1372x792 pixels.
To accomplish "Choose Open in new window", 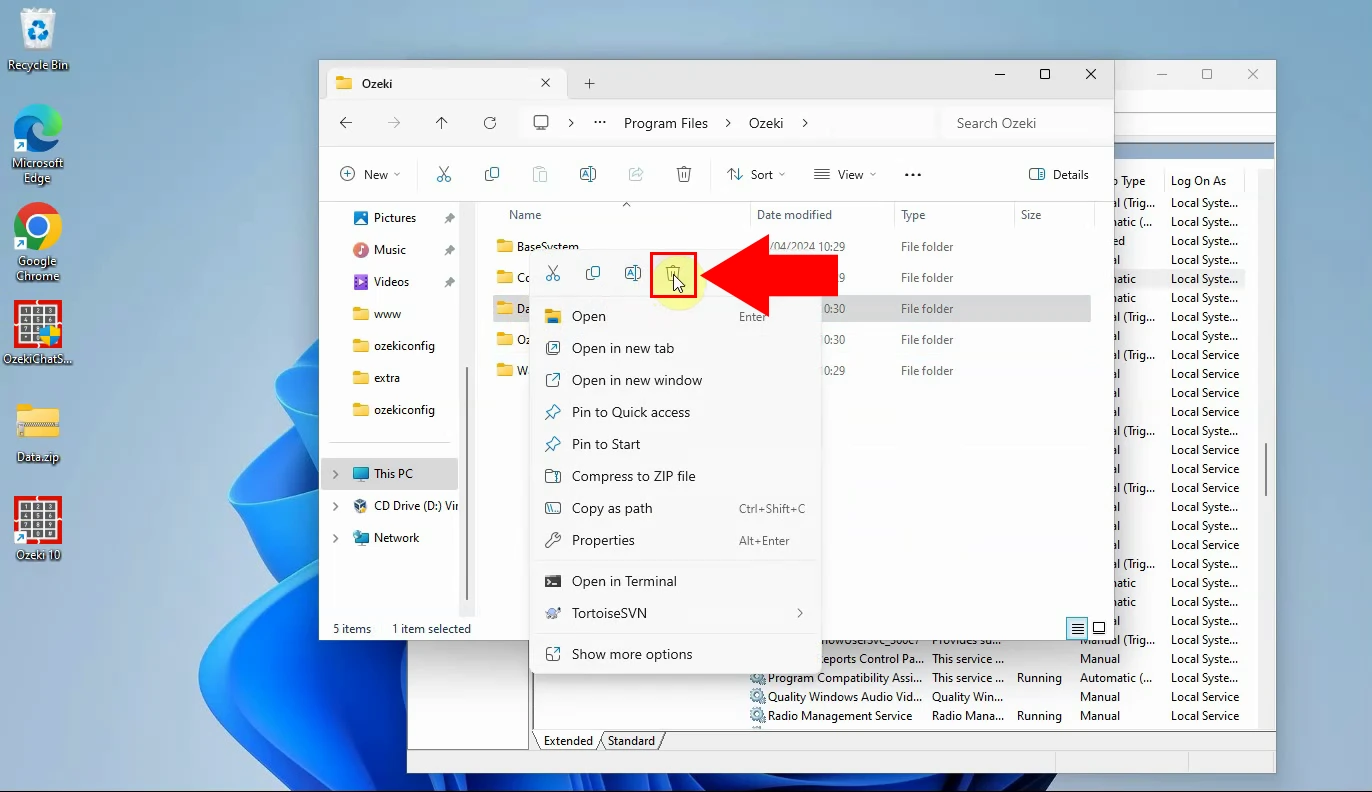I will click(675, 380).
